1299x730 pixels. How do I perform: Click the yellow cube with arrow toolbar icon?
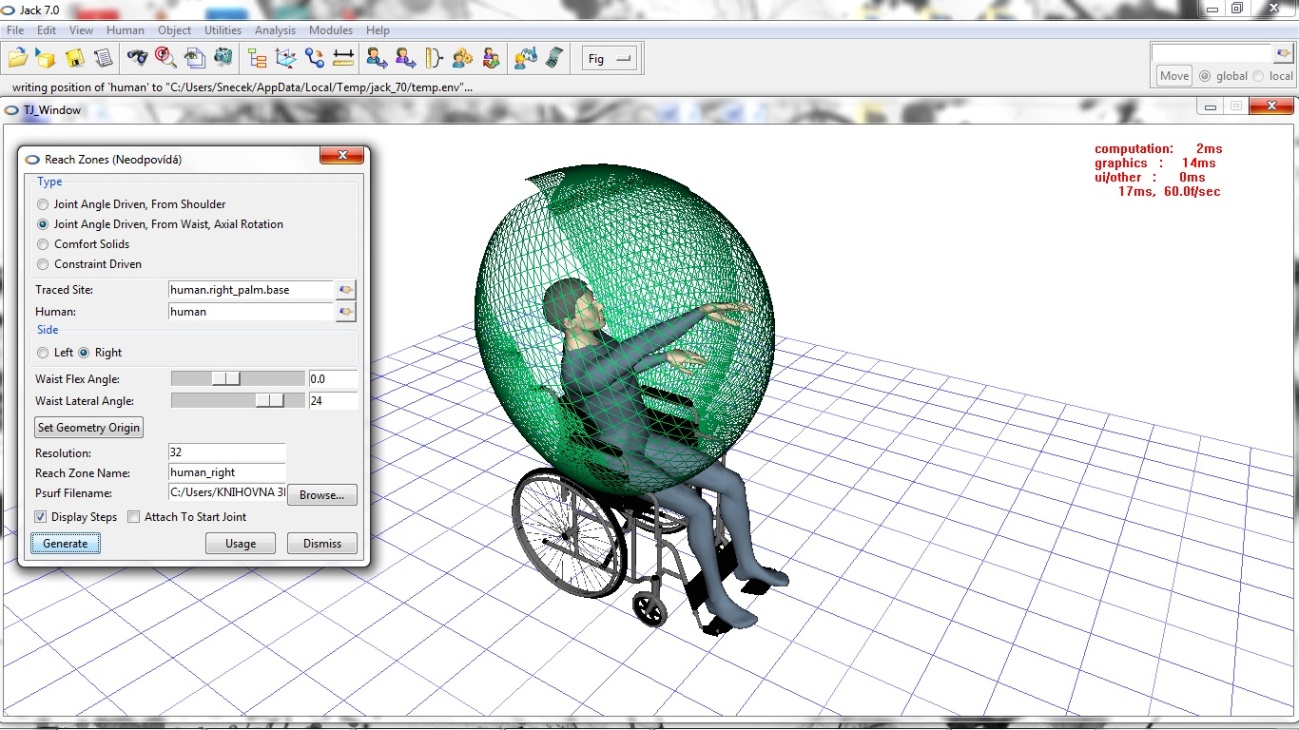(x=46, y=58)
